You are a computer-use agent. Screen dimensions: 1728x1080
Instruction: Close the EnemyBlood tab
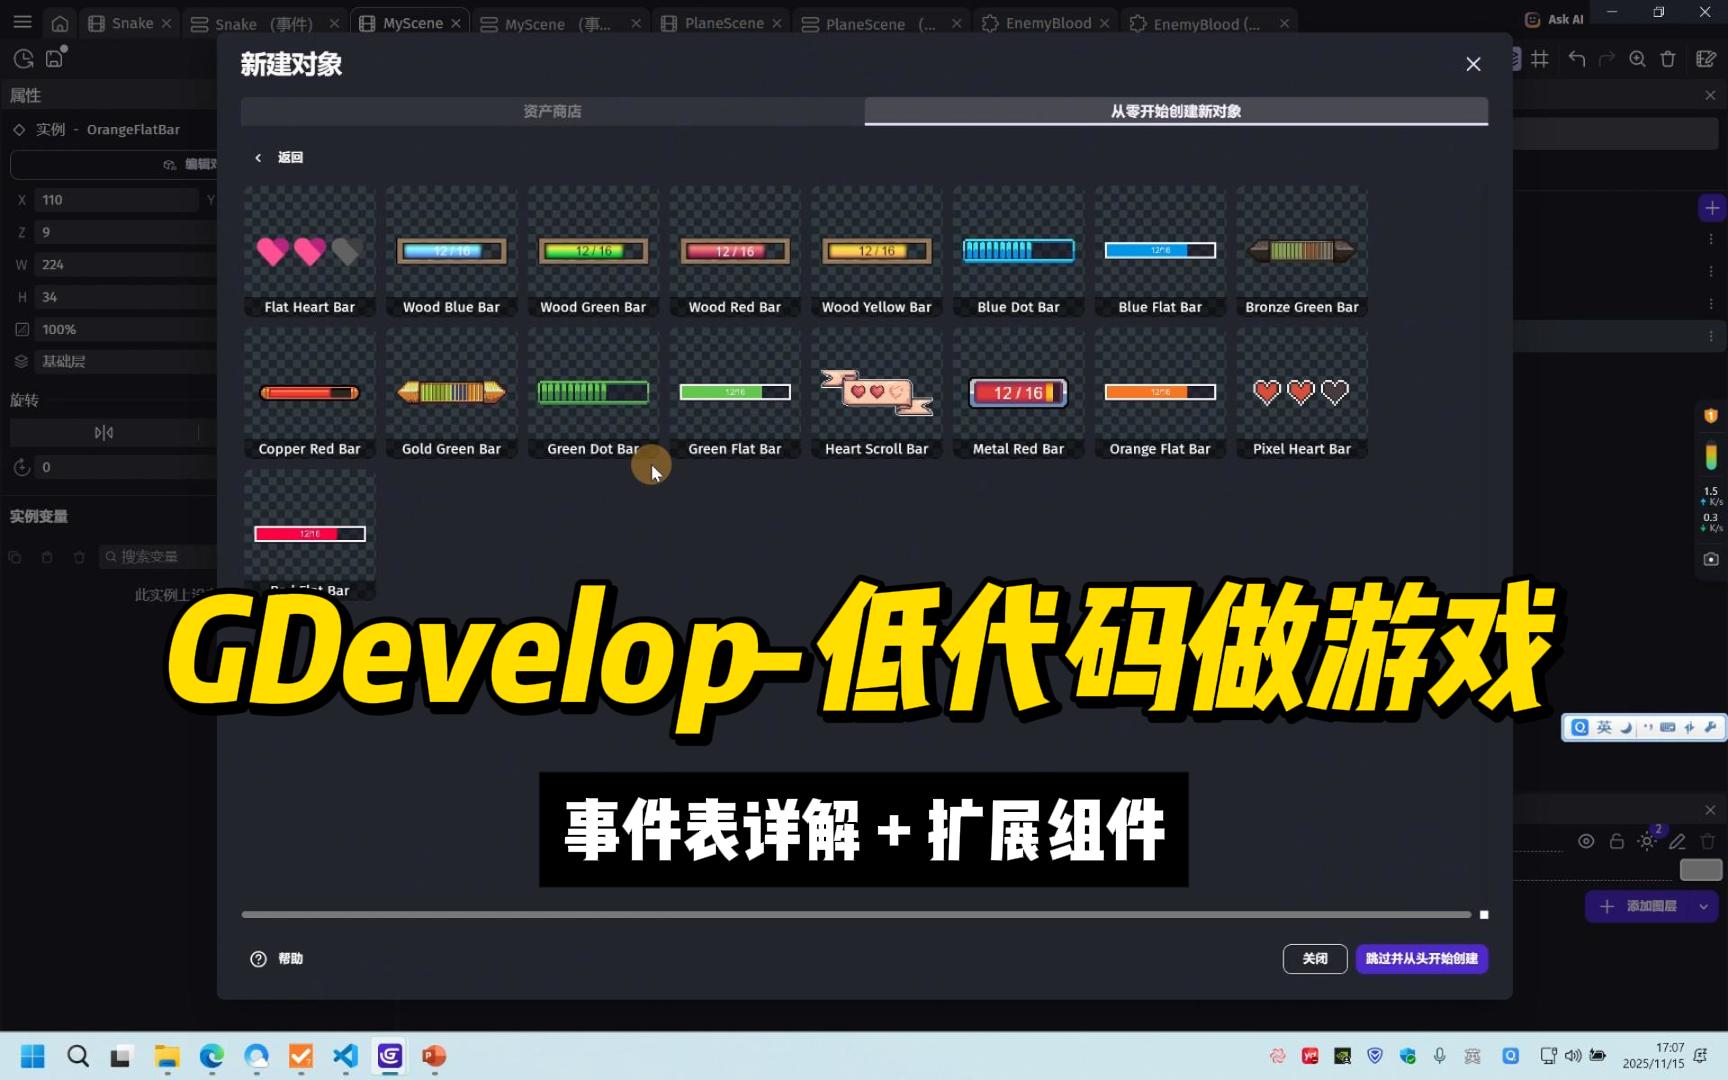[x=1104, y=23]
